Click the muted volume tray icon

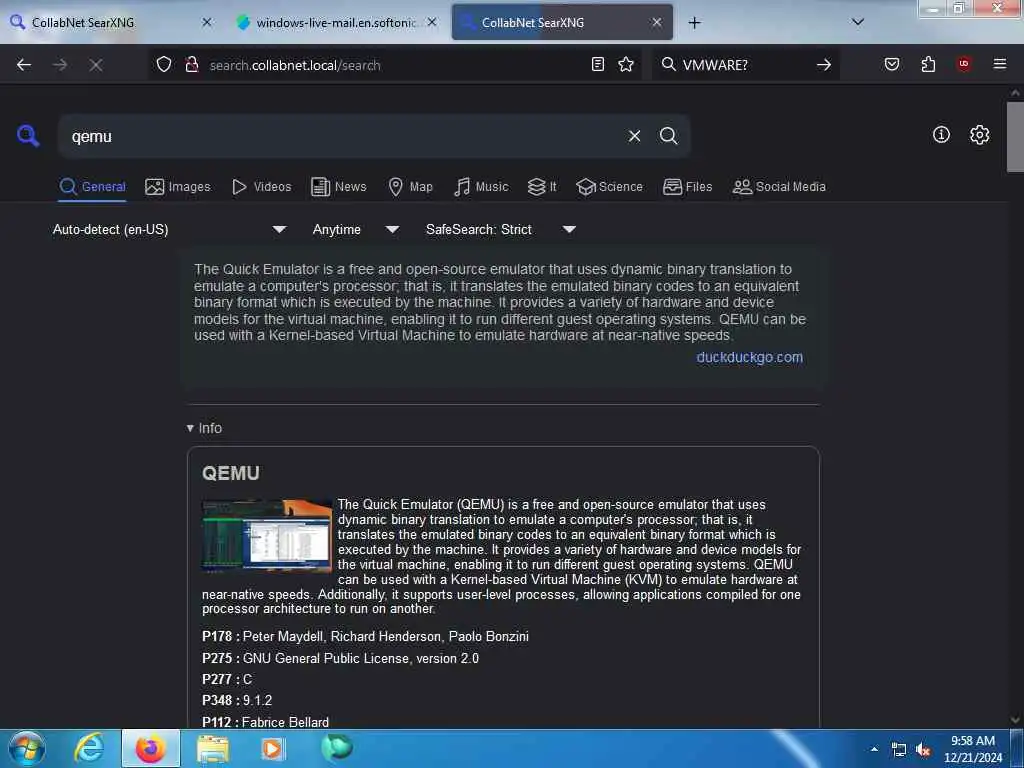point(922,750)
